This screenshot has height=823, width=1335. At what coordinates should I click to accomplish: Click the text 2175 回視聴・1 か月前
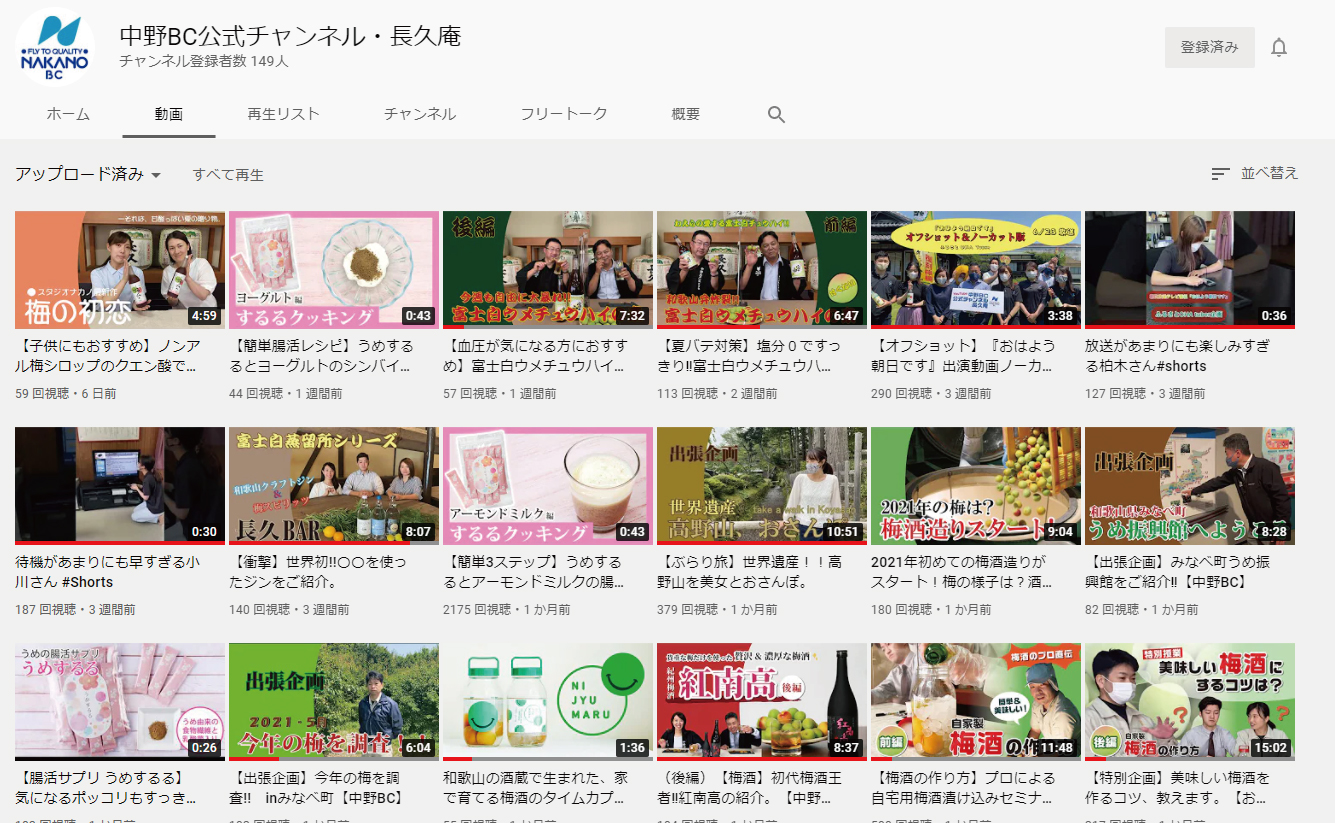(x=506, y=609)
